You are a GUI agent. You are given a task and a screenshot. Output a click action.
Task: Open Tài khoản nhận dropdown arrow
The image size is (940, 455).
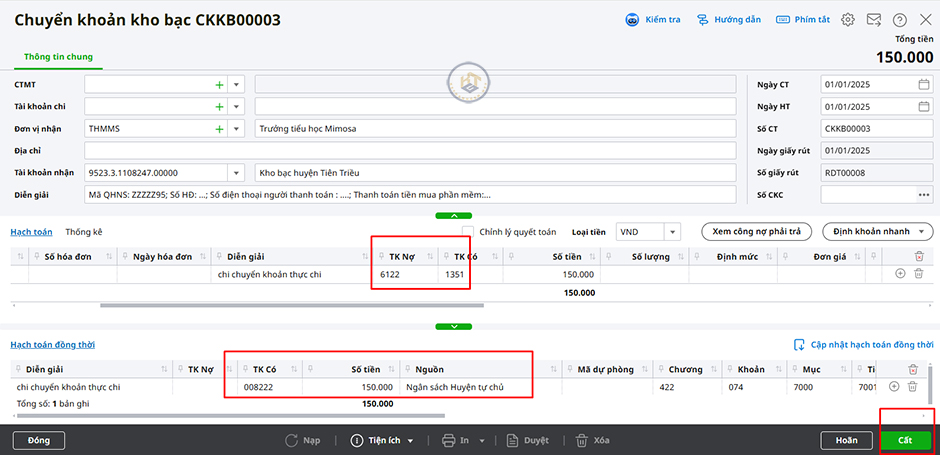236,172
